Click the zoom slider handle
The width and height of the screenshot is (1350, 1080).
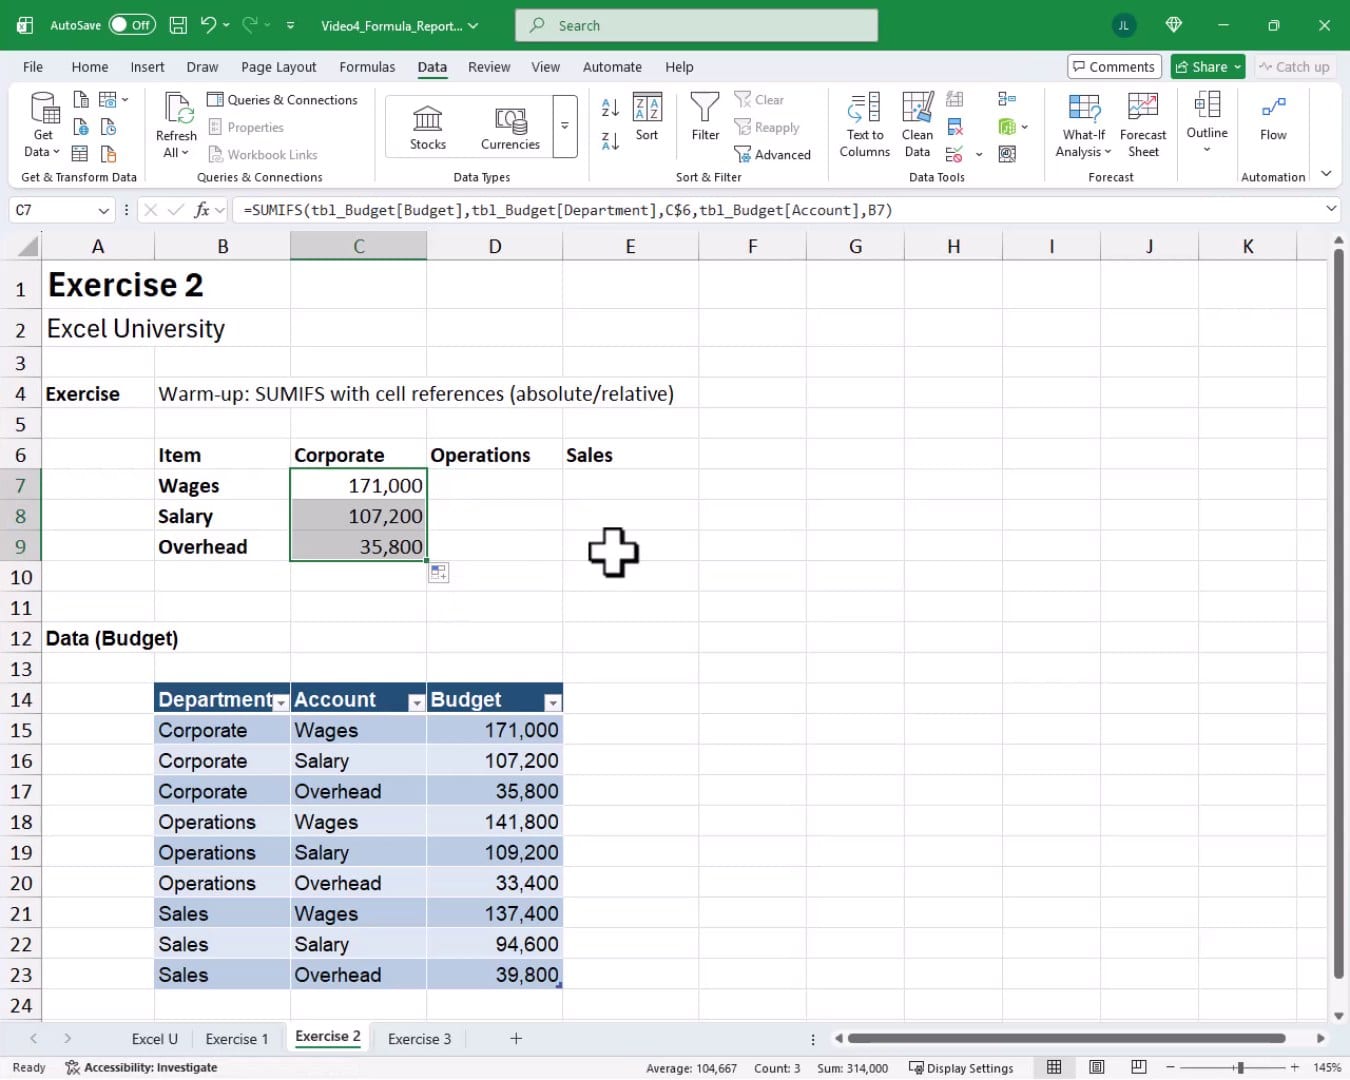pyautogui.click(x=1240, y=1068)
